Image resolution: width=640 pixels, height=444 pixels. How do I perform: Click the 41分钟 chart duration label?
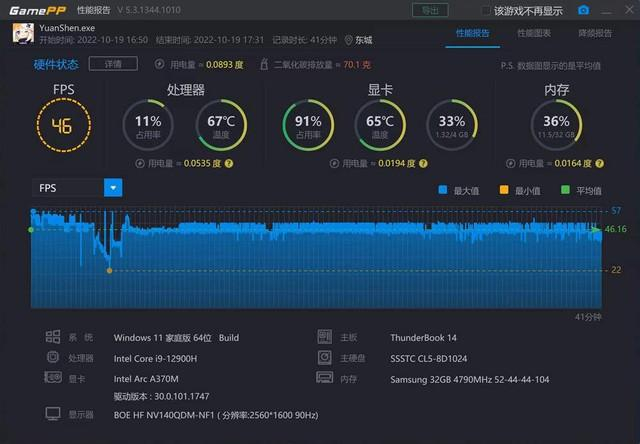click(588, 317)
